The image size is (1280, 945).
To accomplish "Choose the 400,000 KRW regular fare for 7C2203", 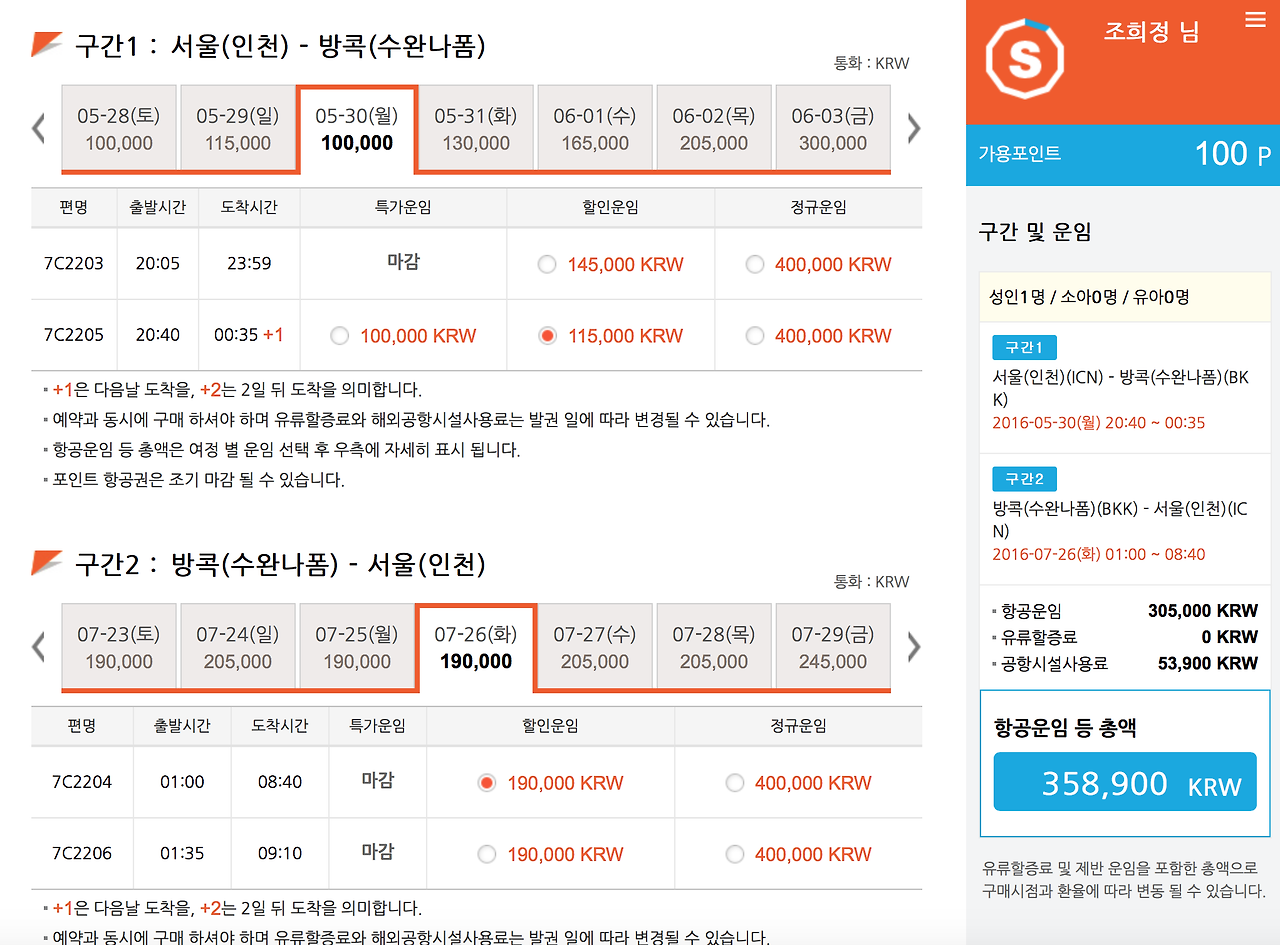I will tap(755, 264).
